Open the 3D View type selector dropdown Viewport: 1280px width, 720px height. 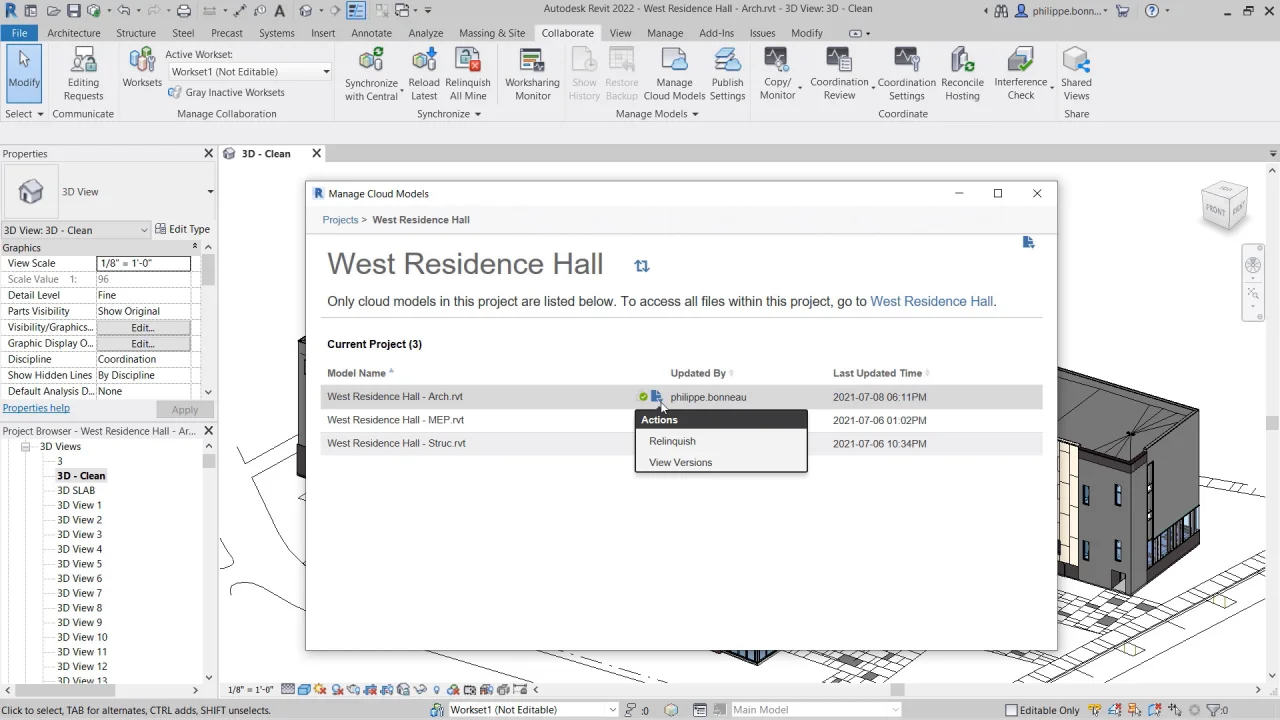click(x=209, y=192)
